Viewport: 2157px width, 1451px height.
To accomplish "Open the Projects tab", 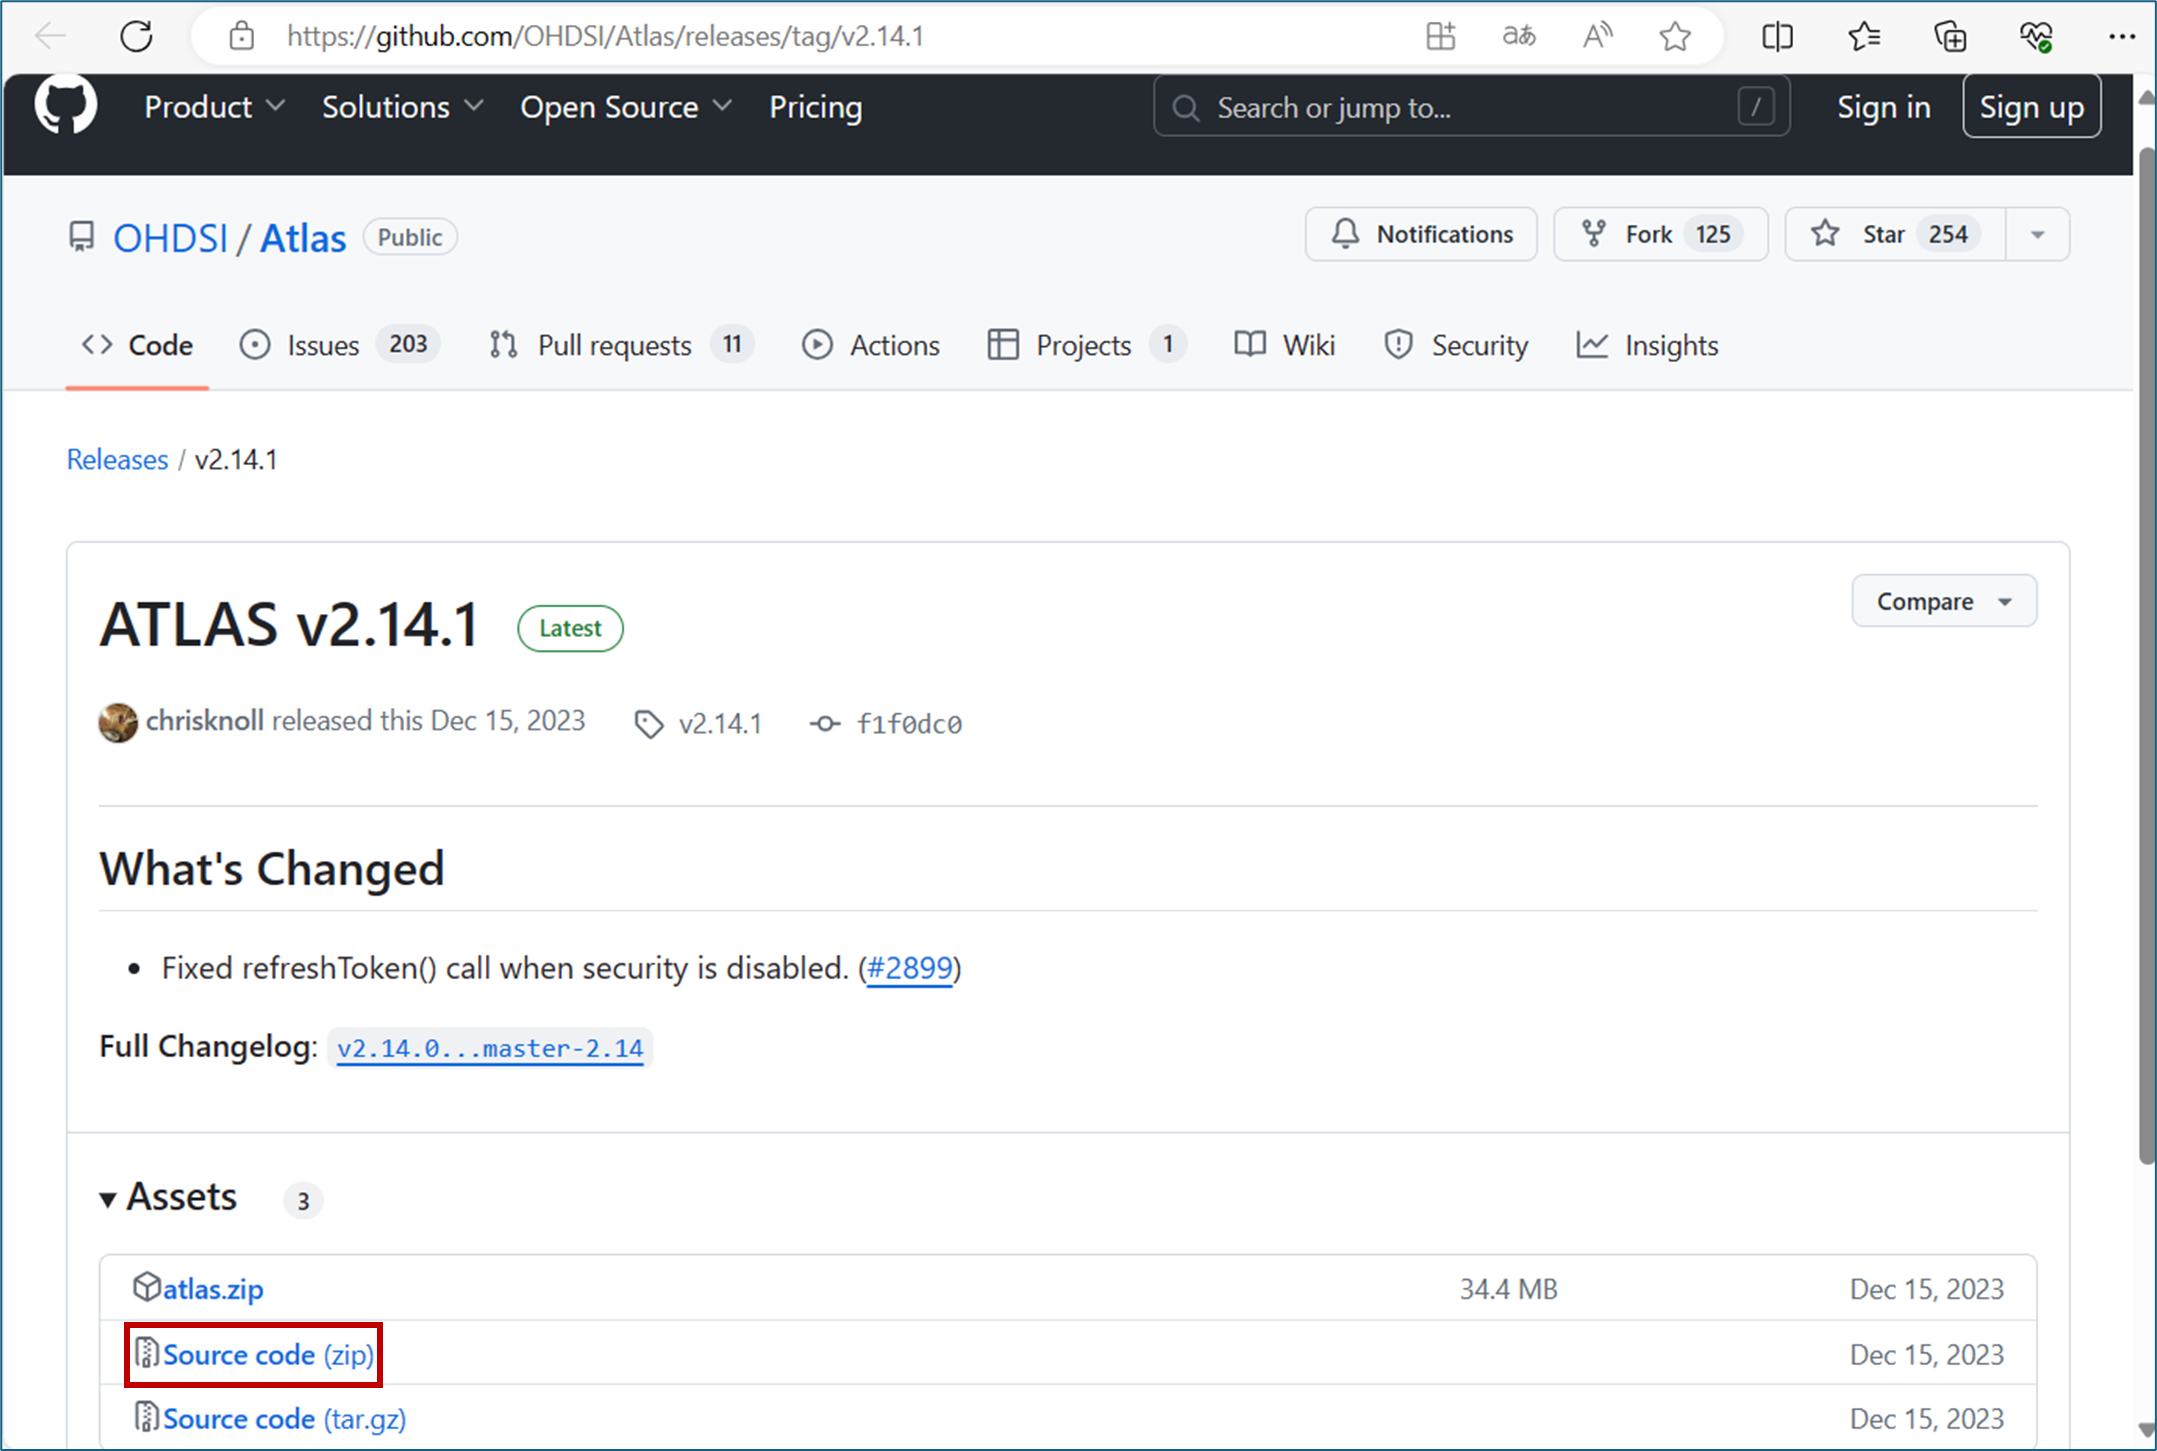I will (x=1086, y=345).
